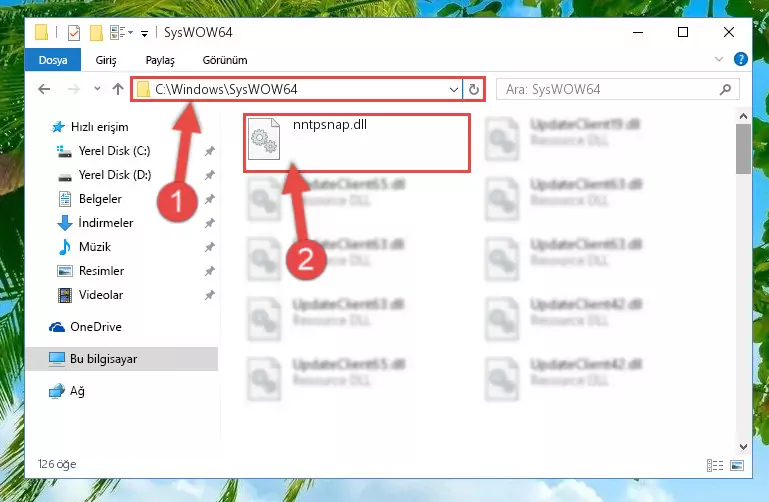Click the pin icon next to Belgeler
The image size is (769, 502).
[x=209, y=199]
